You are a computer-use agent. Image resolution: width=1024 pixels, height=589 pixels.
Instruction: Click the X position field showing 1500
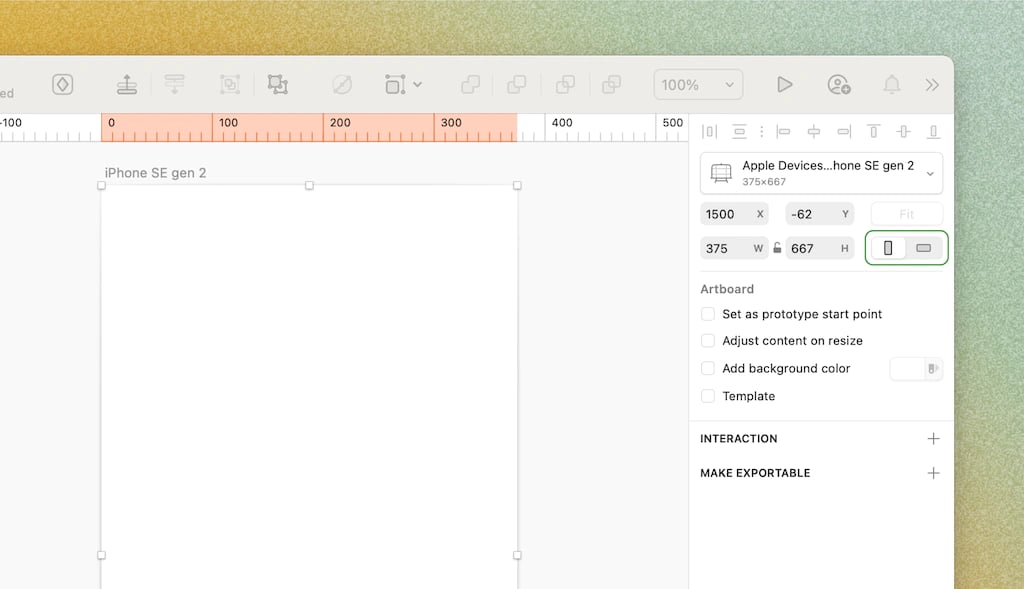click(734, 214)
